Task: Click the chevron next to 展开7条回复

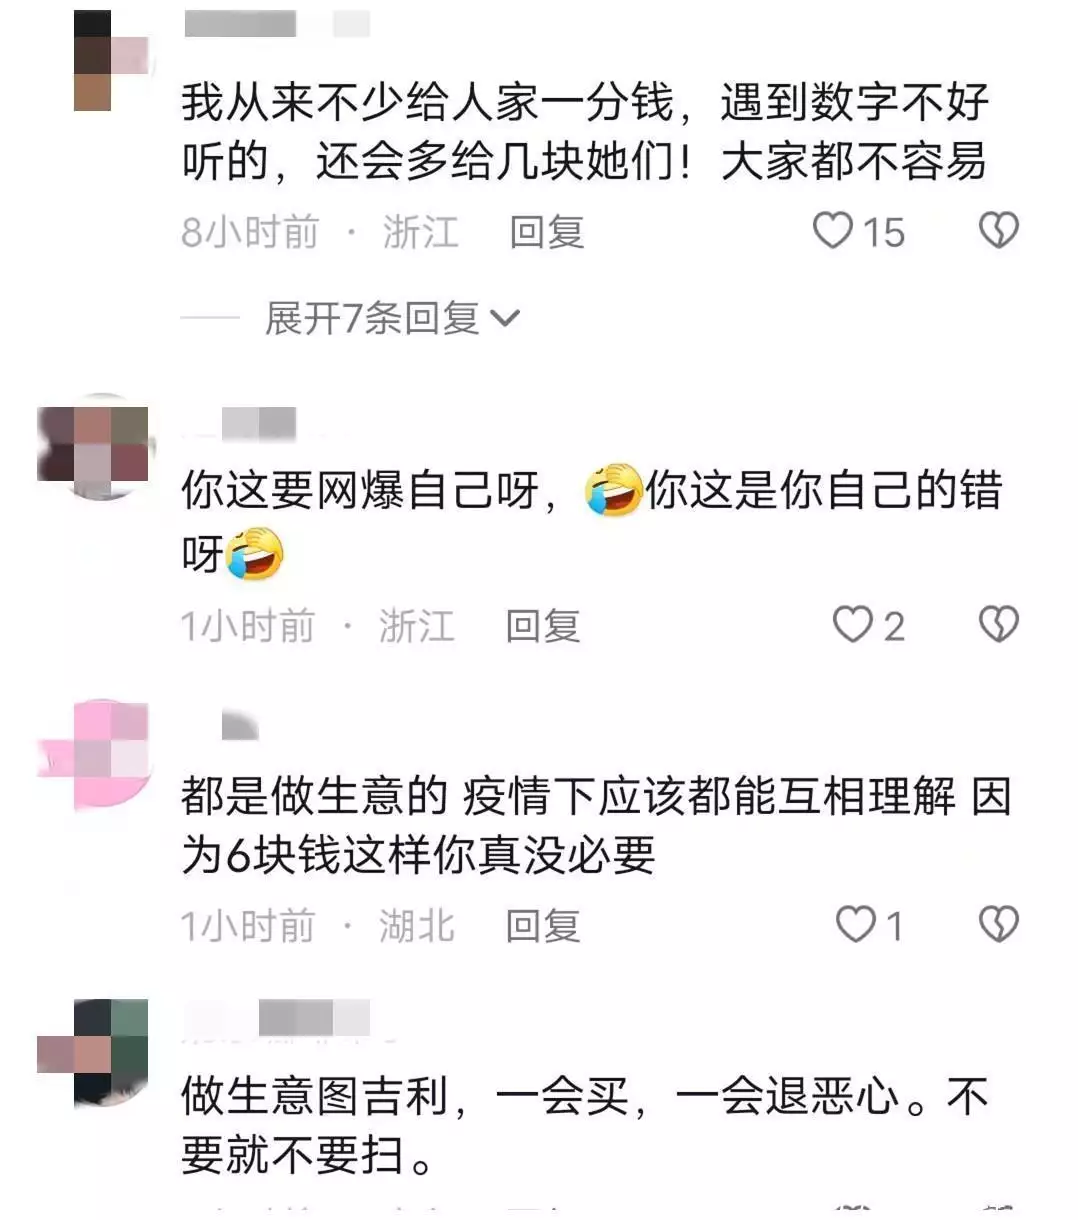Action: pyautogui.click(x=505, y=319)
